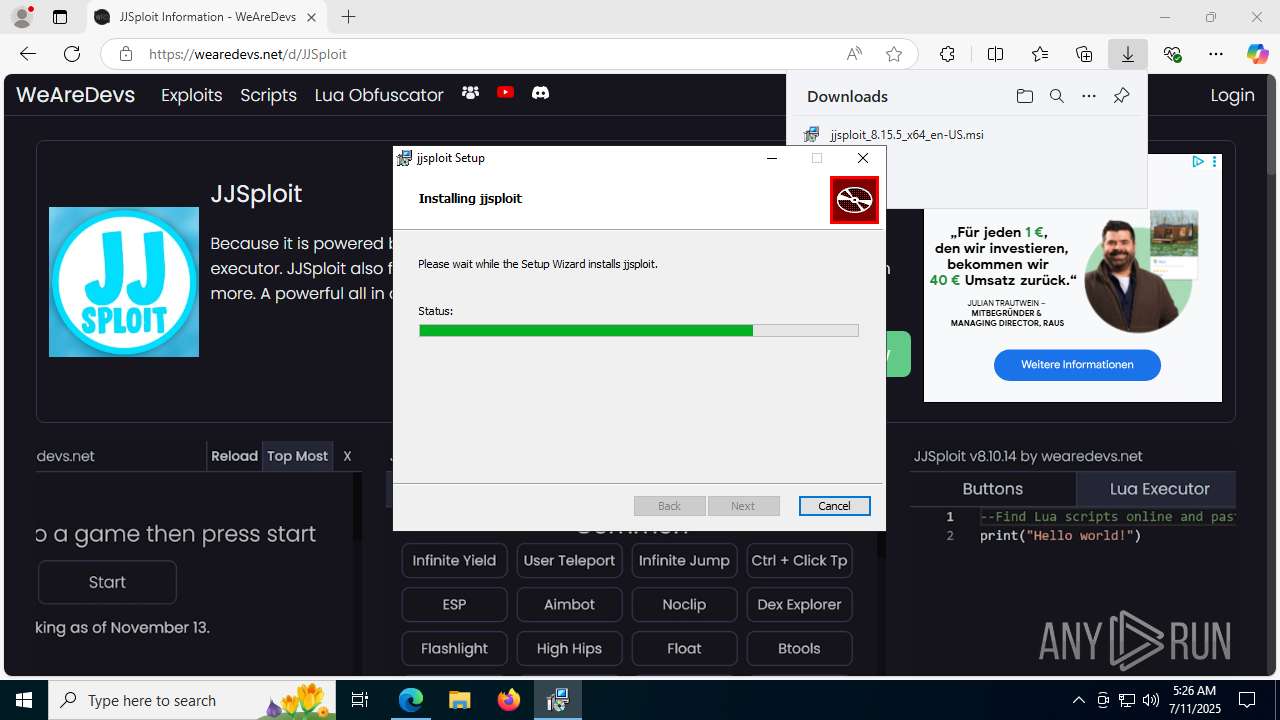This screenshot has height=720, width=1280.
Task: Open a new browser tab
Action: point(348,17)
